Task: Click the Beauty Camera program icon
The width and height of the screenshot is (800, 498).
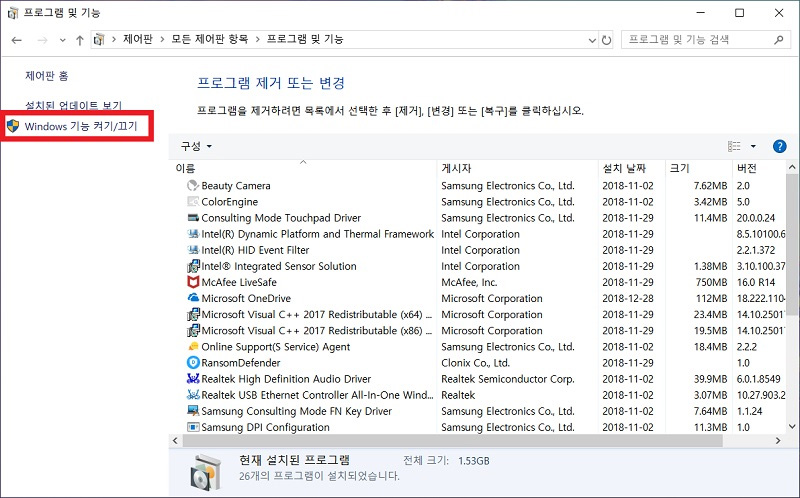Action: tap(193, 186)
